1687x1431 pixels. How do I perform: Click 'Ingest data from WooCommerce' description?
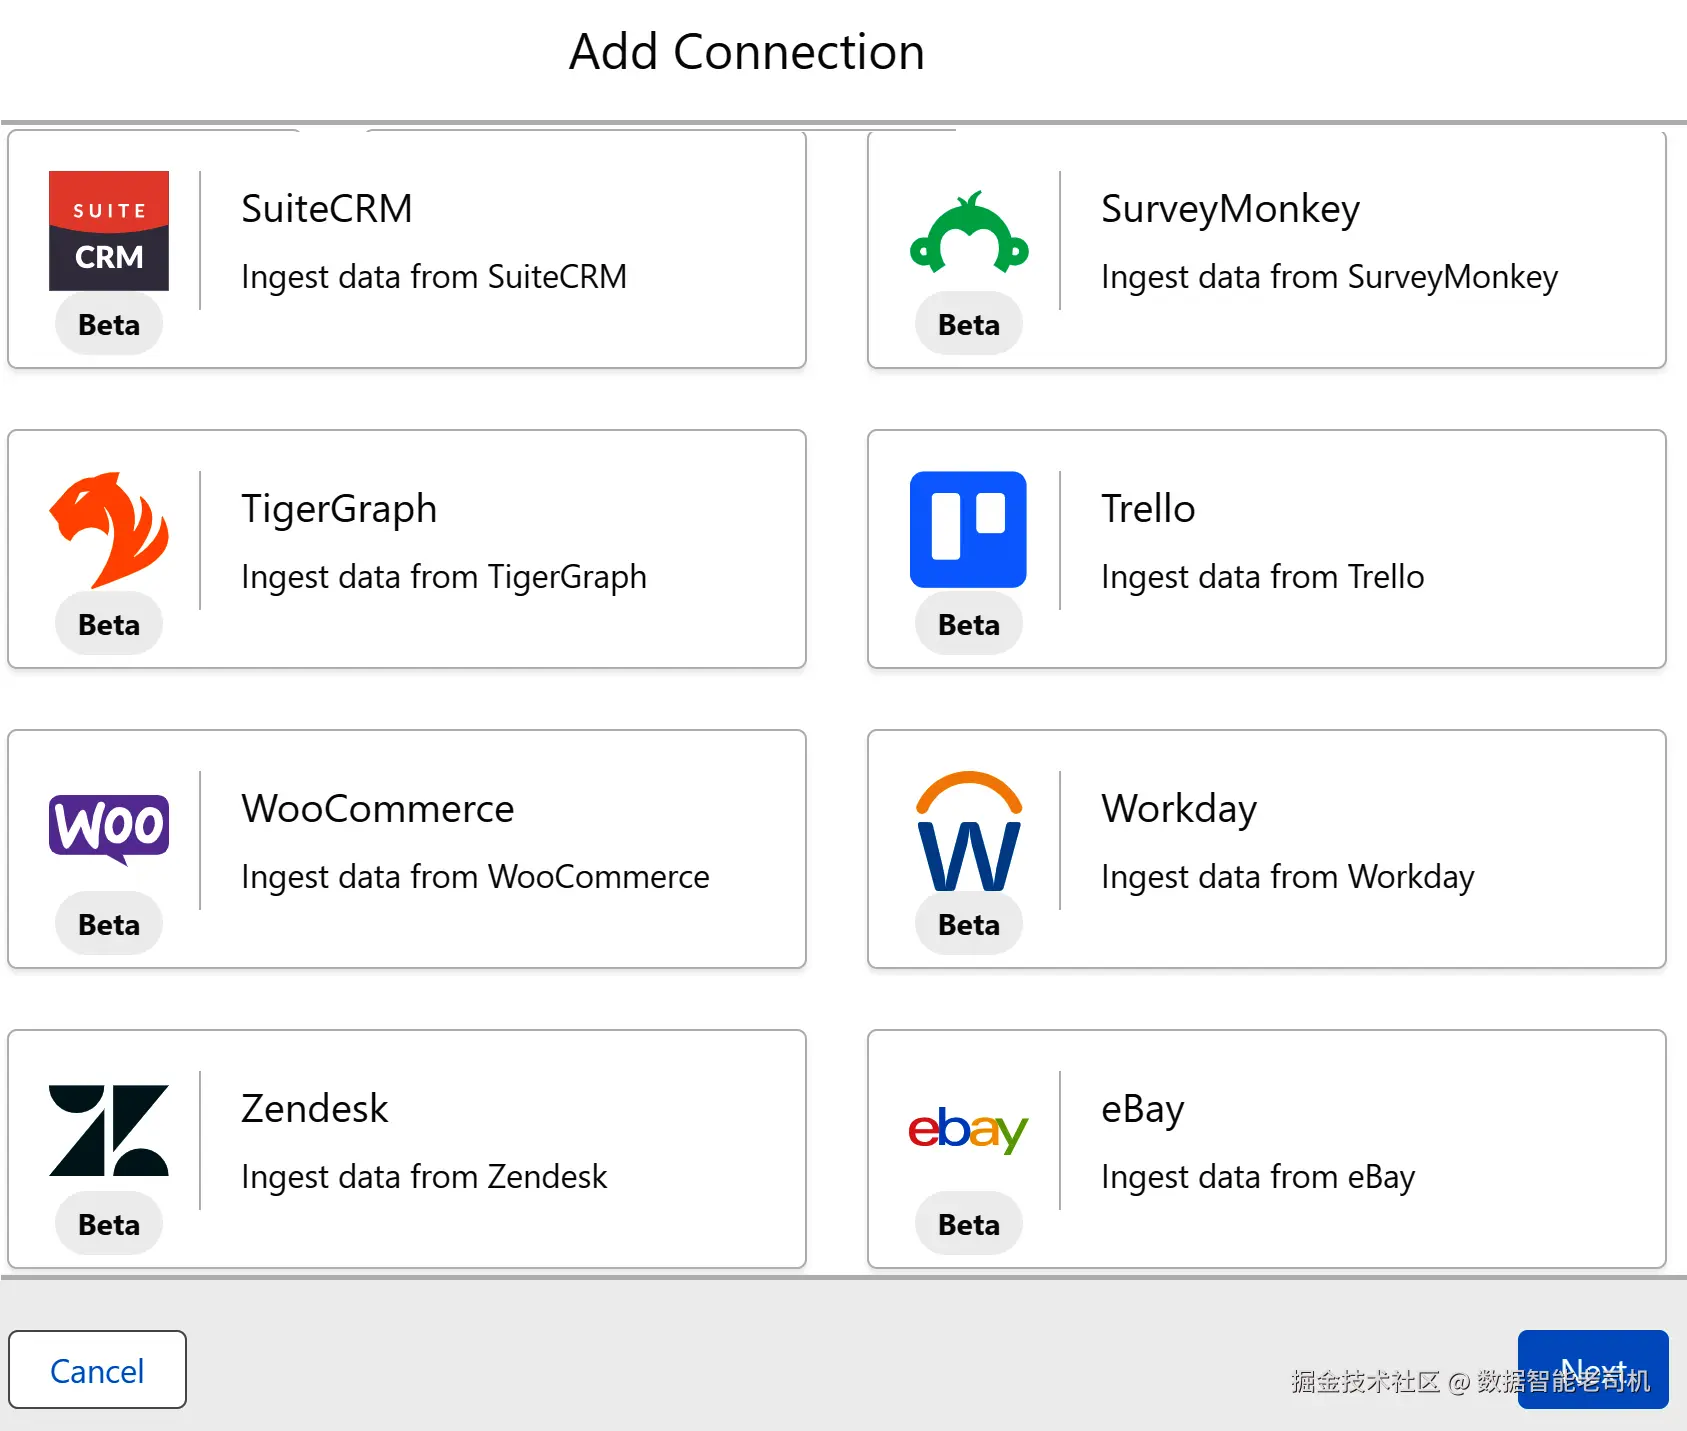pos(476,877)
